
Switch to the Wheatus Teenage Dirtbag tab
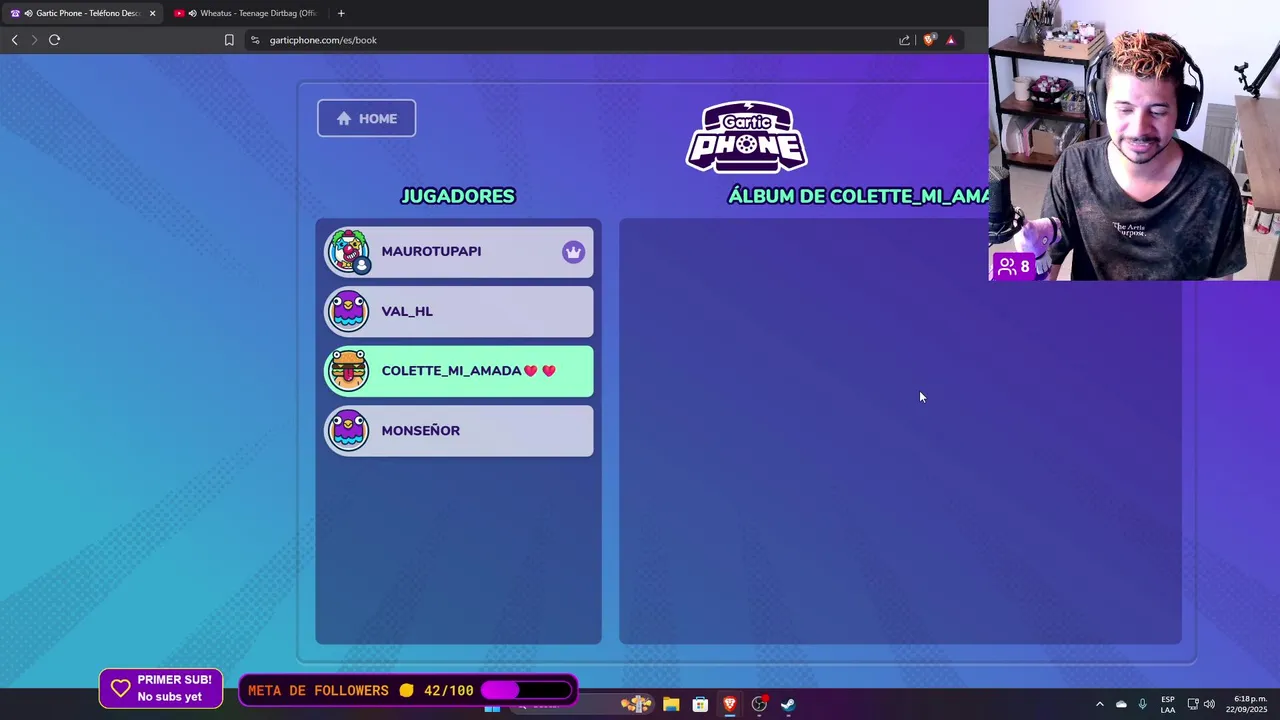(x=248, y=13)
